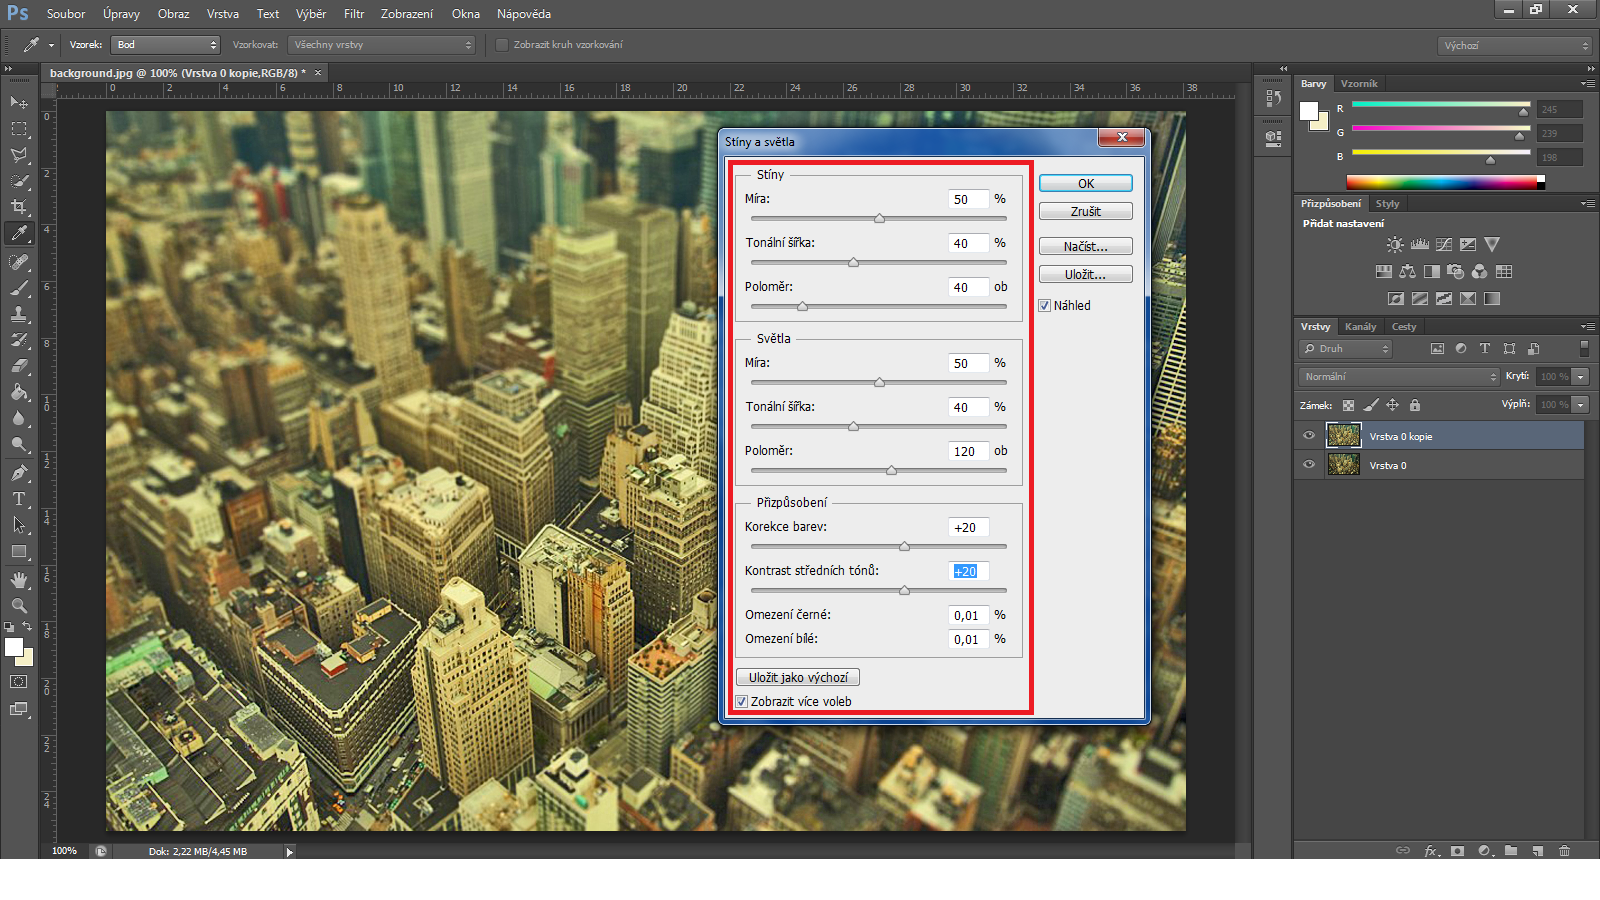Enable Zobrazit kruh vzorkování checkbox
This screenshot has height=900, width=1600.
coord(502,45)
